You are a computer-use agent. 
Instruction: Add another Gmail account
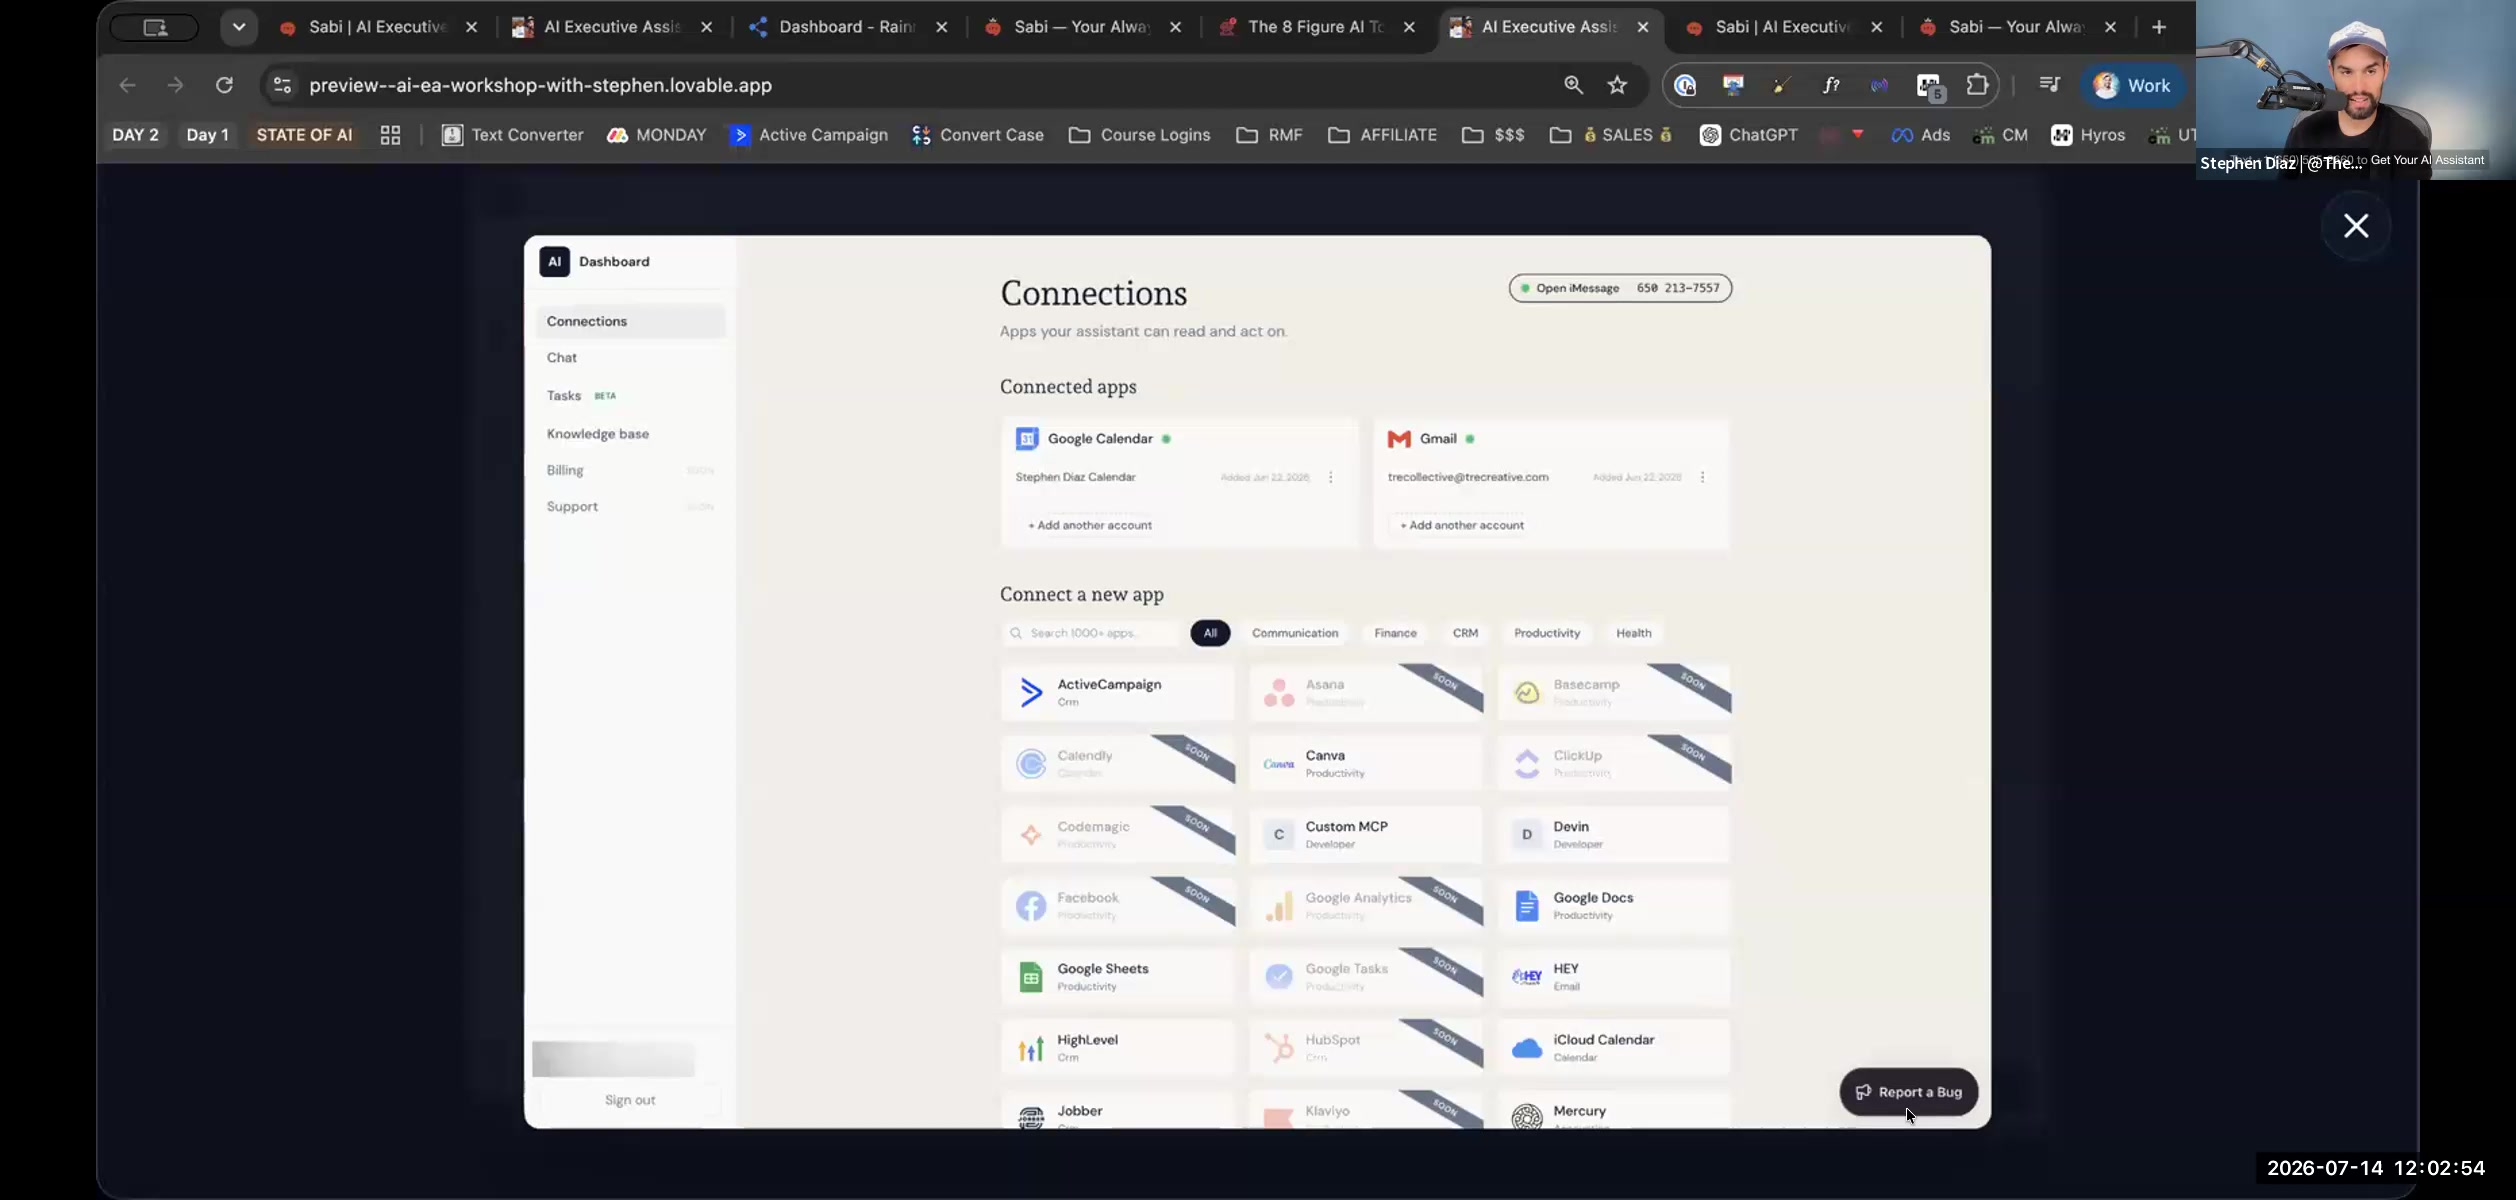pos(1462,525)
